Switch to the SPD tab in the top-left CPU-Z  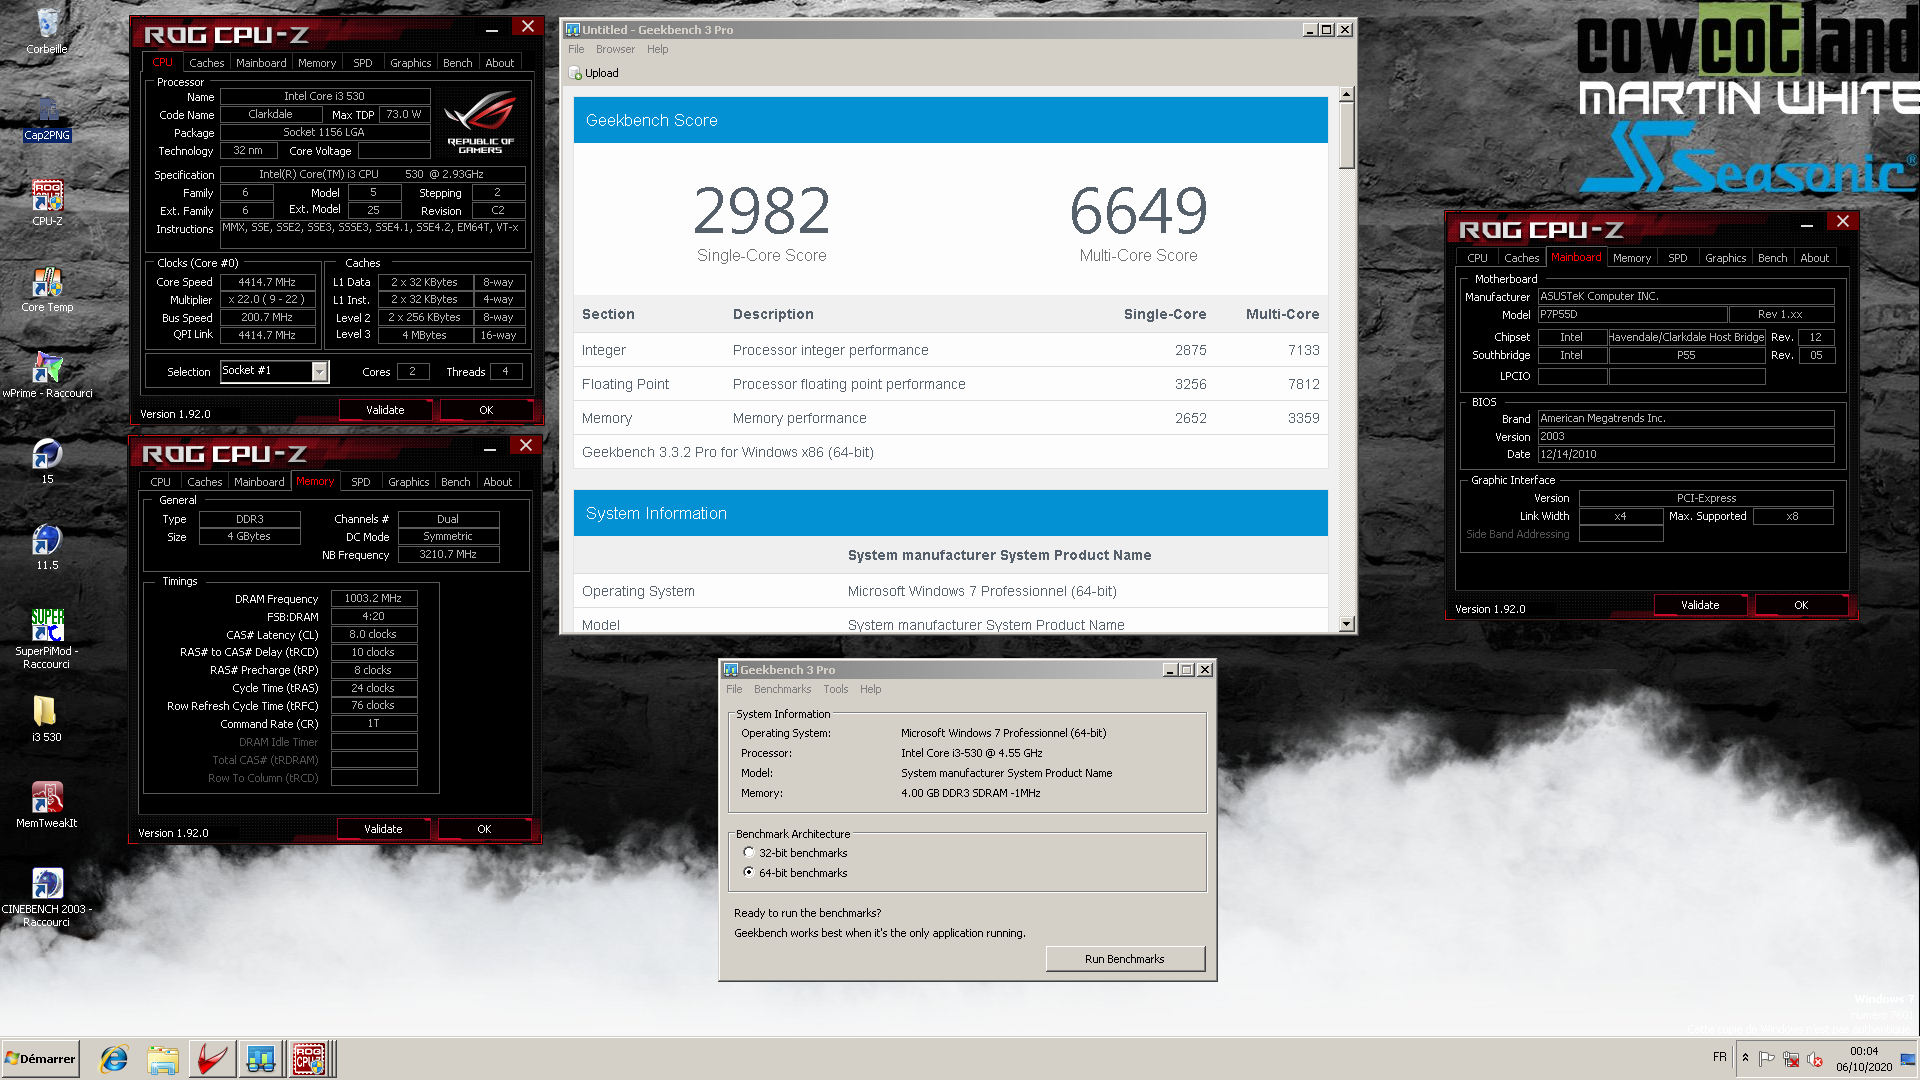coord(362,63)
